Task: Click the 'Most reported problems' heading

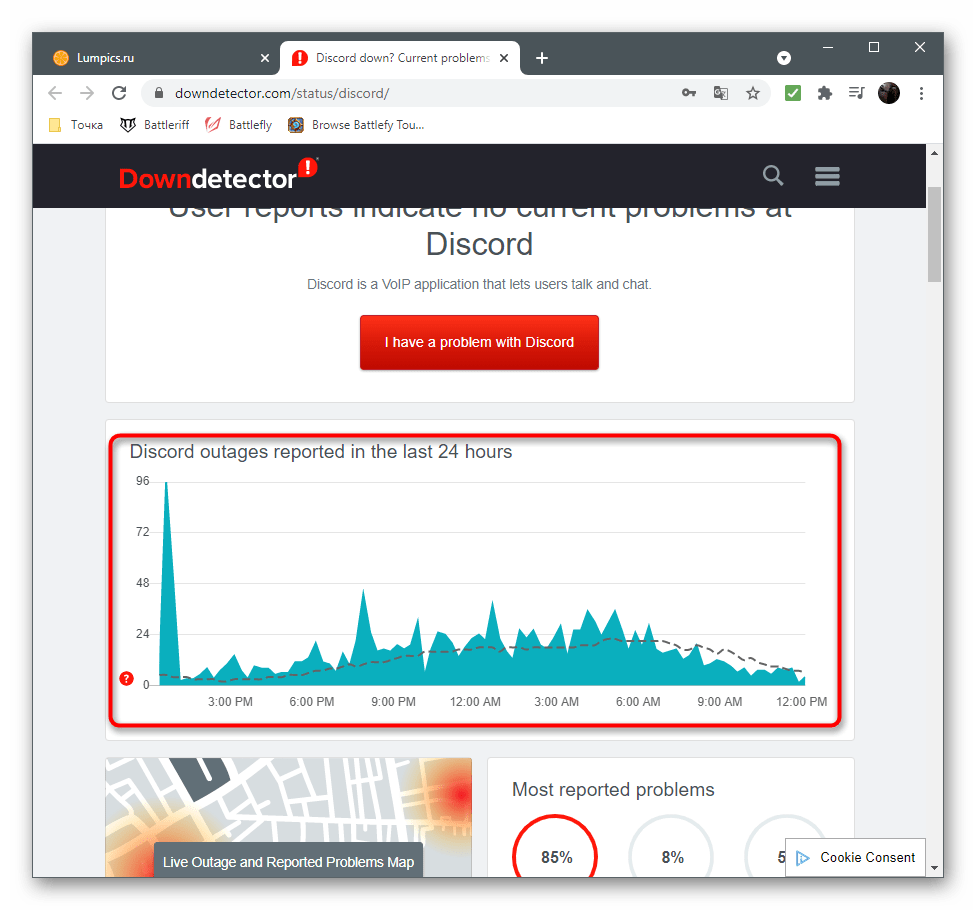Action: [613, 790]
